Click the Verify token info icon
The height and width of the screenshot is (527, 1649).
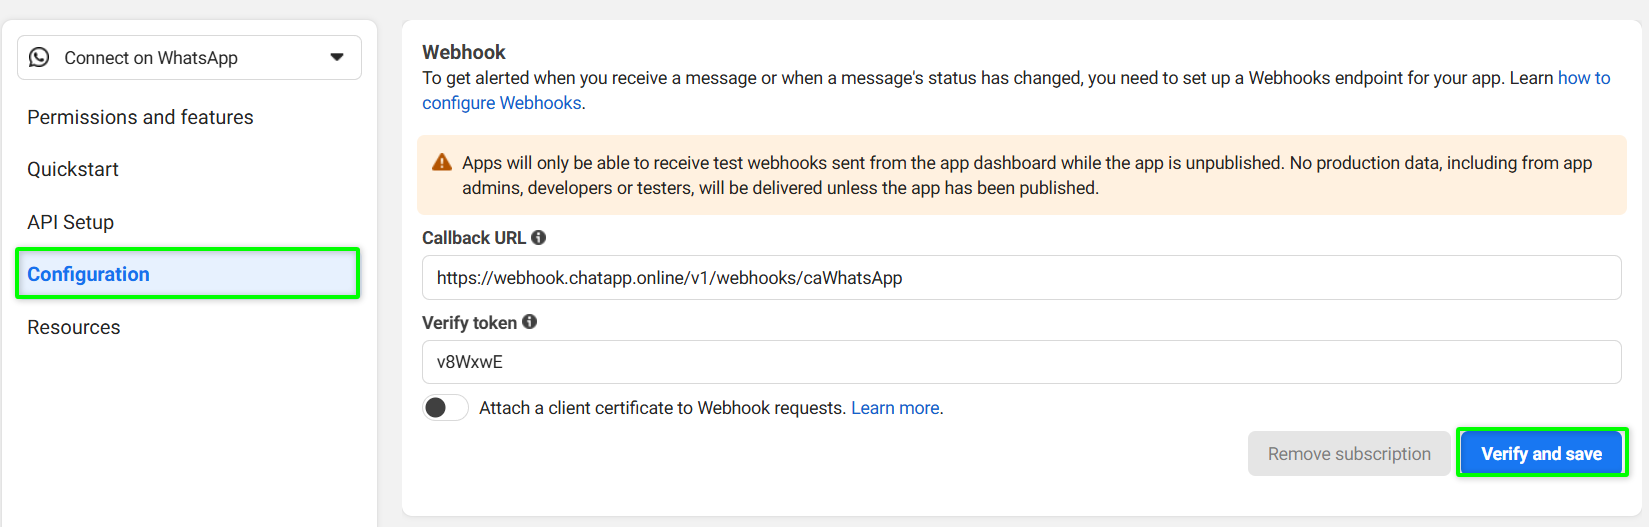pos(530,322)
